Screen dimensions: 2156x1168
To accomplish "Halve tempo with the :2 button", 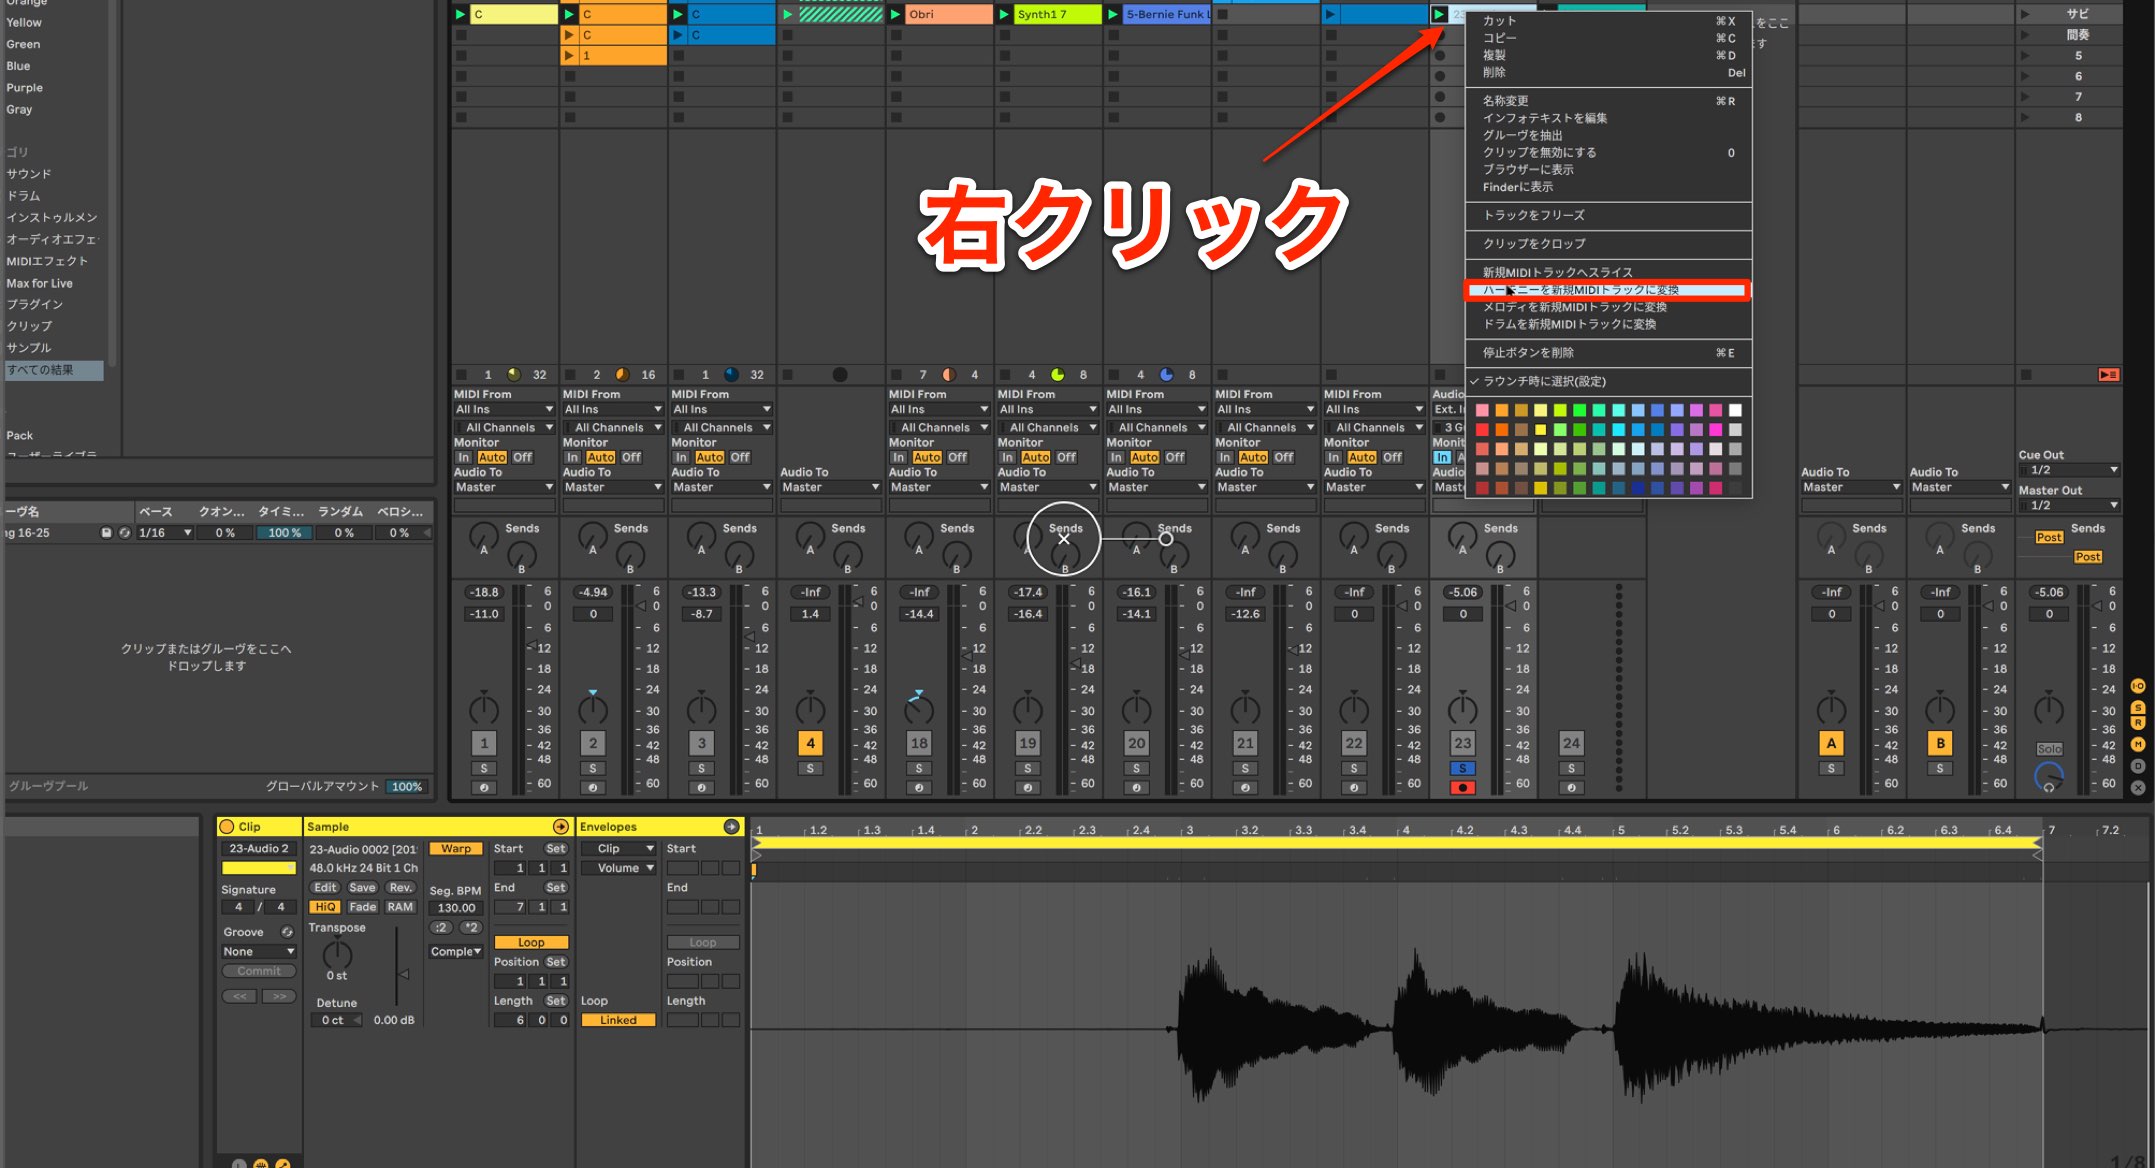I will click(x=441, y=928).
